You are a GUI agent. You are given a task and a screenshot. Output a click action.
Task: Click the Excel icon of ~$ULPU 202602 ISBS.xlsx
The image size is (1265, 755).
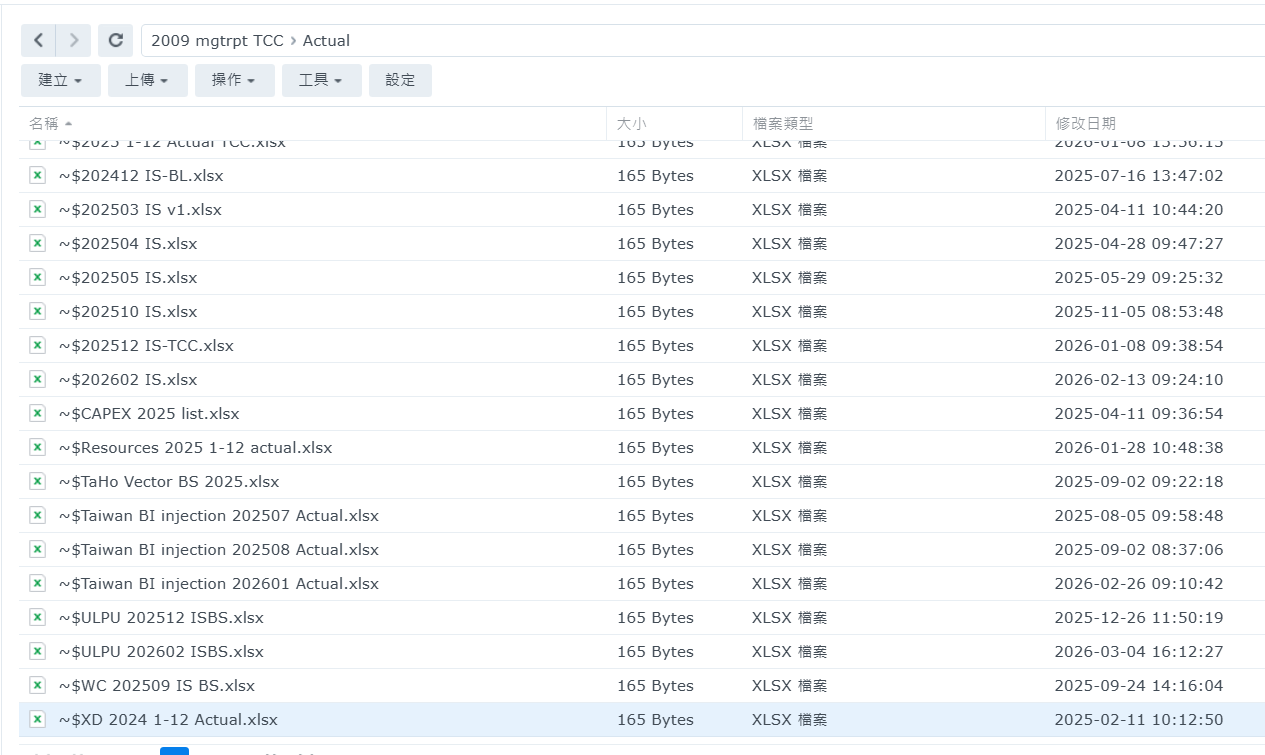coord(37,652)
